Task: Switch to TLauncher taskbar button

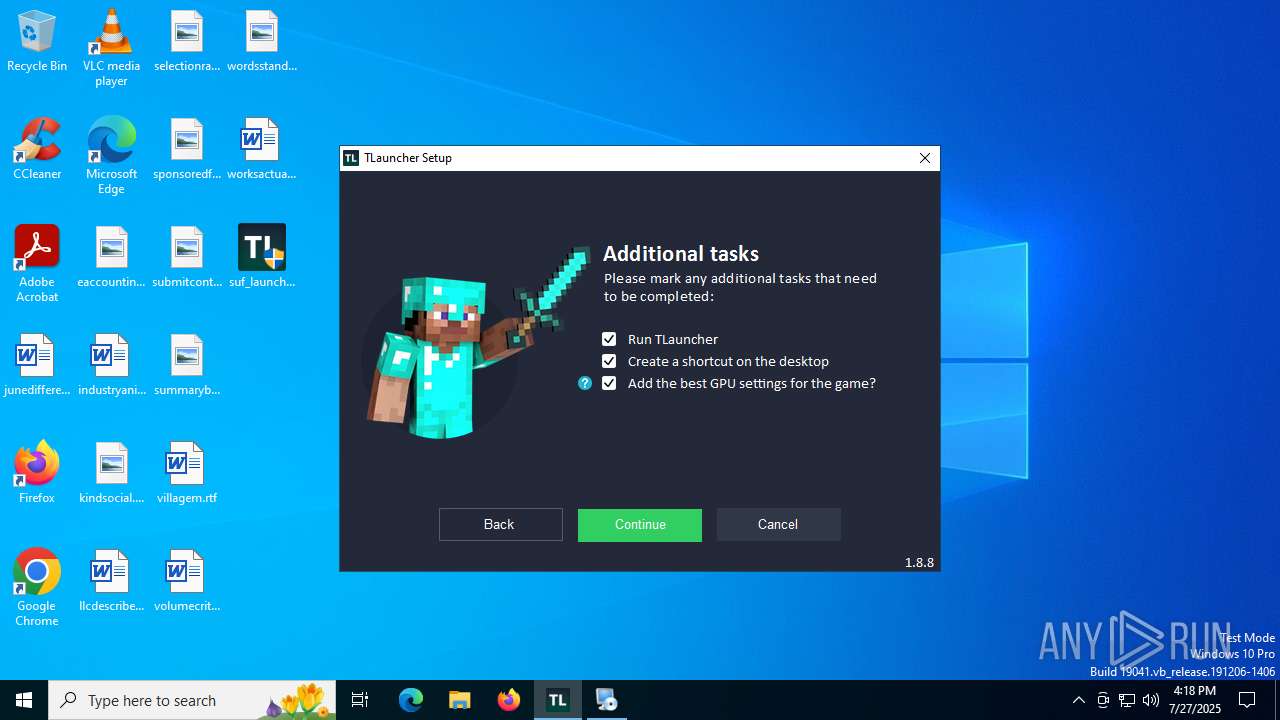Action: click(x=558, y=700)
